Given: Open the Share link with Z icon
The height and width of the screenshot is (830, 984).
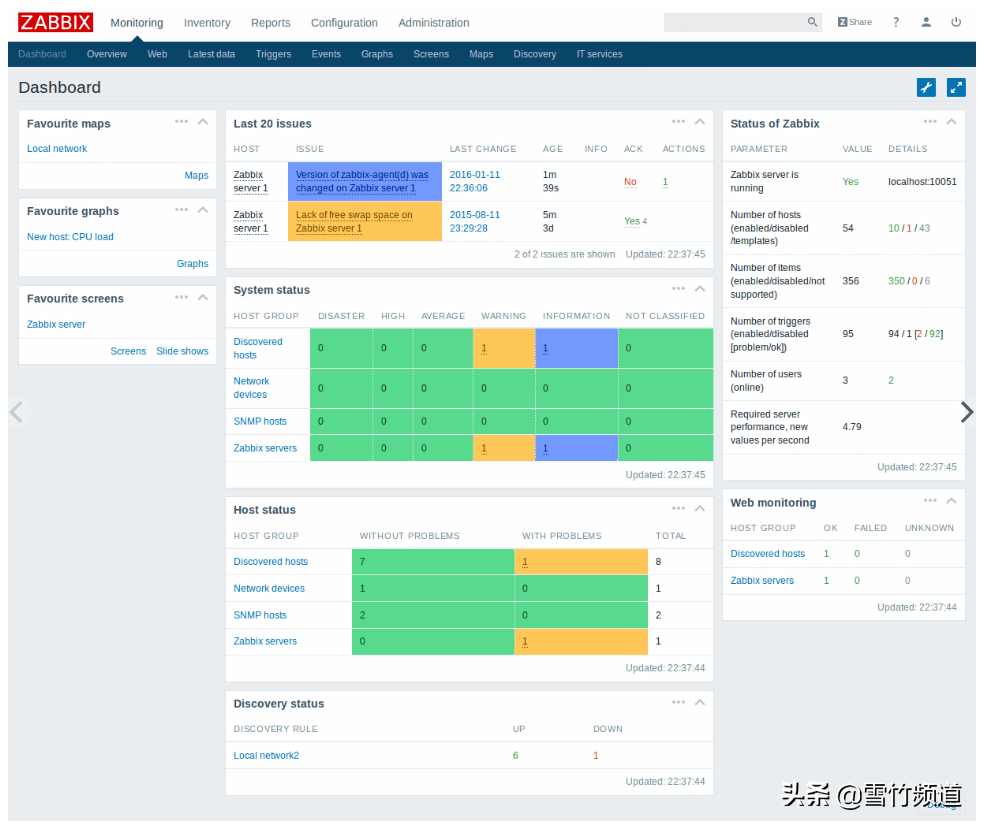Looking at the screenshot, I should [x=855, y=22].
